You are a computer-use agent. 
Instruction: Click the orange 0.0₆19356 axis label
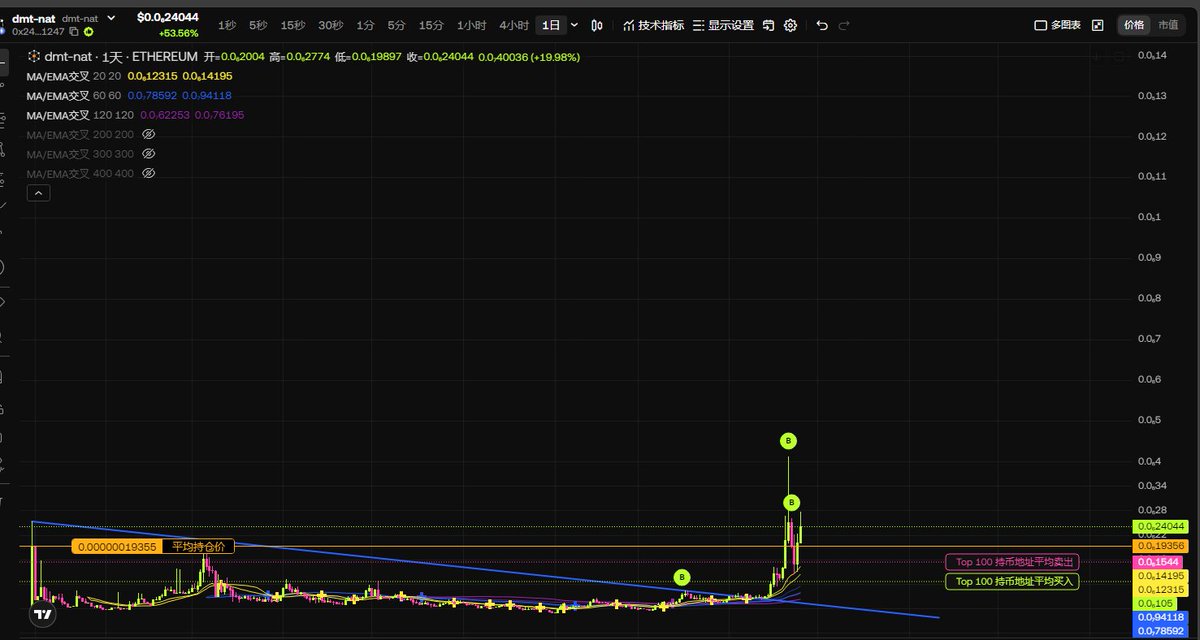[1159, 546]
